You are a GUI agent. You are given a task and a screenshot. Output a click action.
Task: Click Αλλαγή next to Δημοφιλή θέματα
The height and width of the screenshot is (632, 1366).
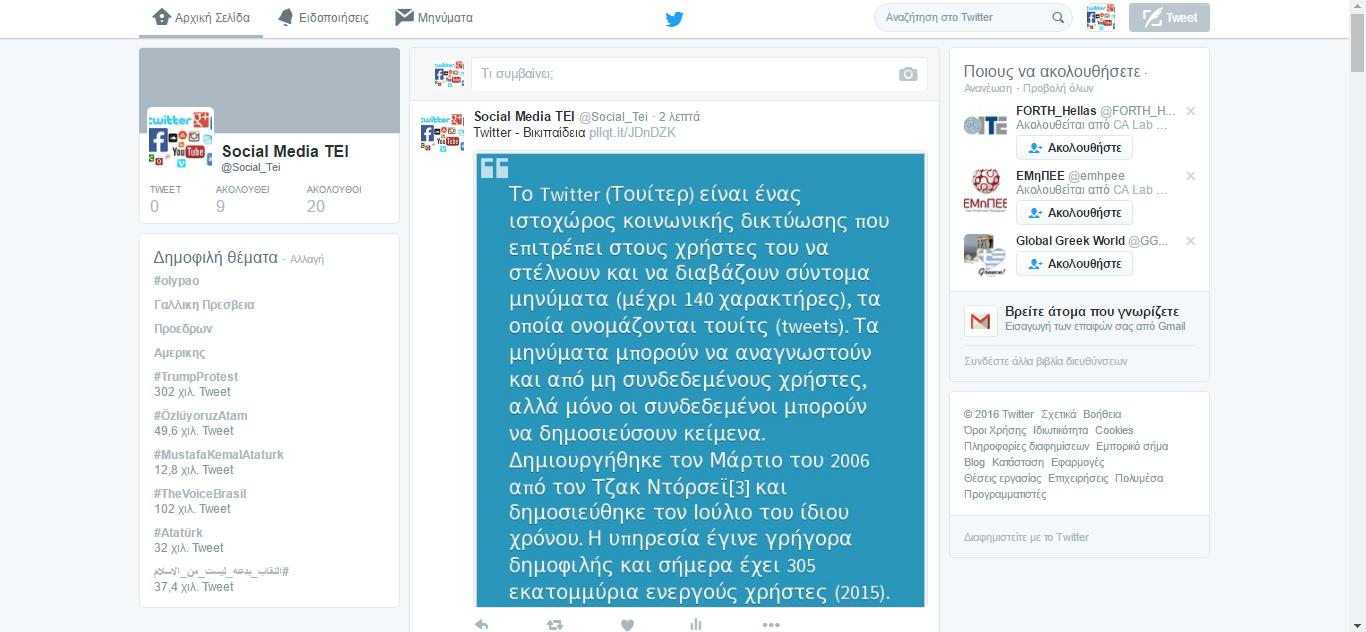[307, 259]
